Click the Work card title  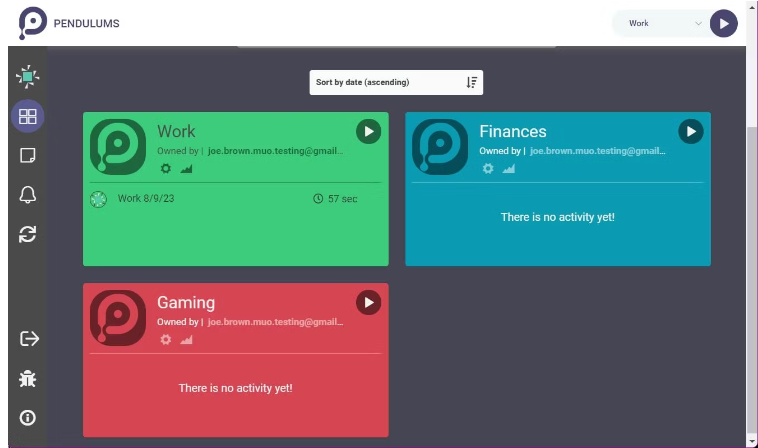click(176, 131)
